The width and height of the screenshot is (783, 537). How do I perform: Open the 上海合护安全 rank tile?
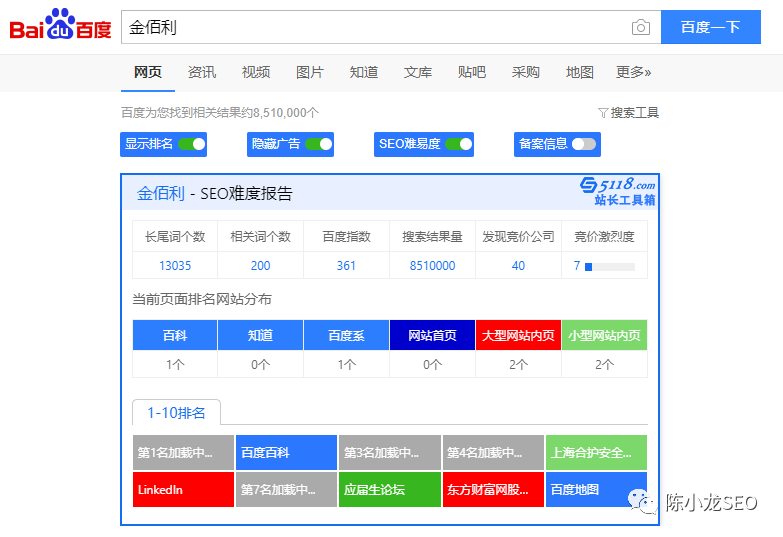click(x=596, y=453)
